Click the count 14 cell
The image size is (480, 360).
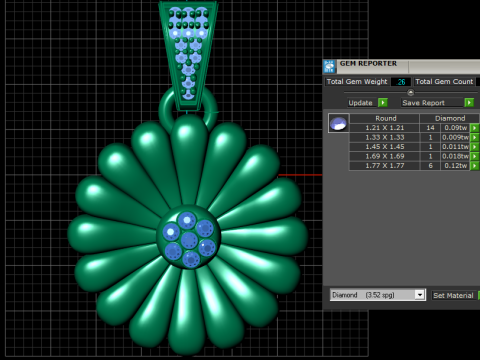pos(430,128)
